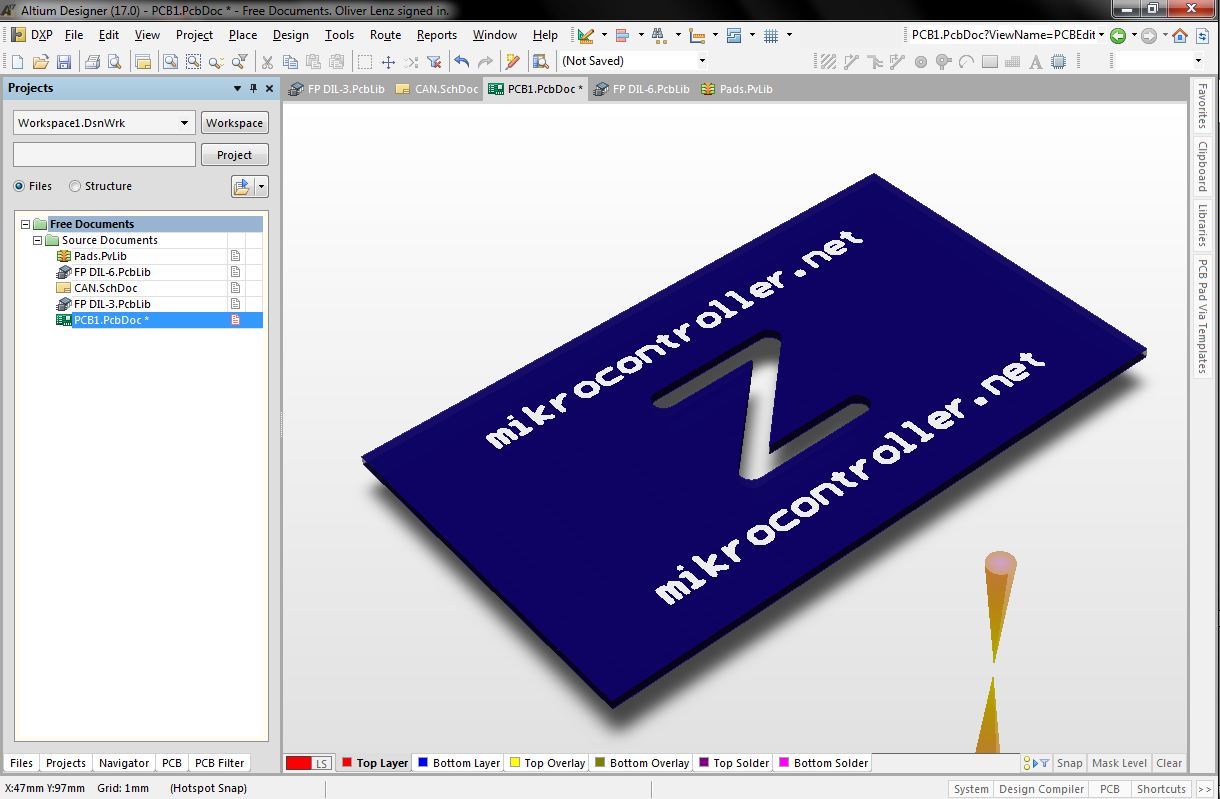Click the Save document icon
The height and width of the screenshot is (799, 1220).
click(63, 62)
